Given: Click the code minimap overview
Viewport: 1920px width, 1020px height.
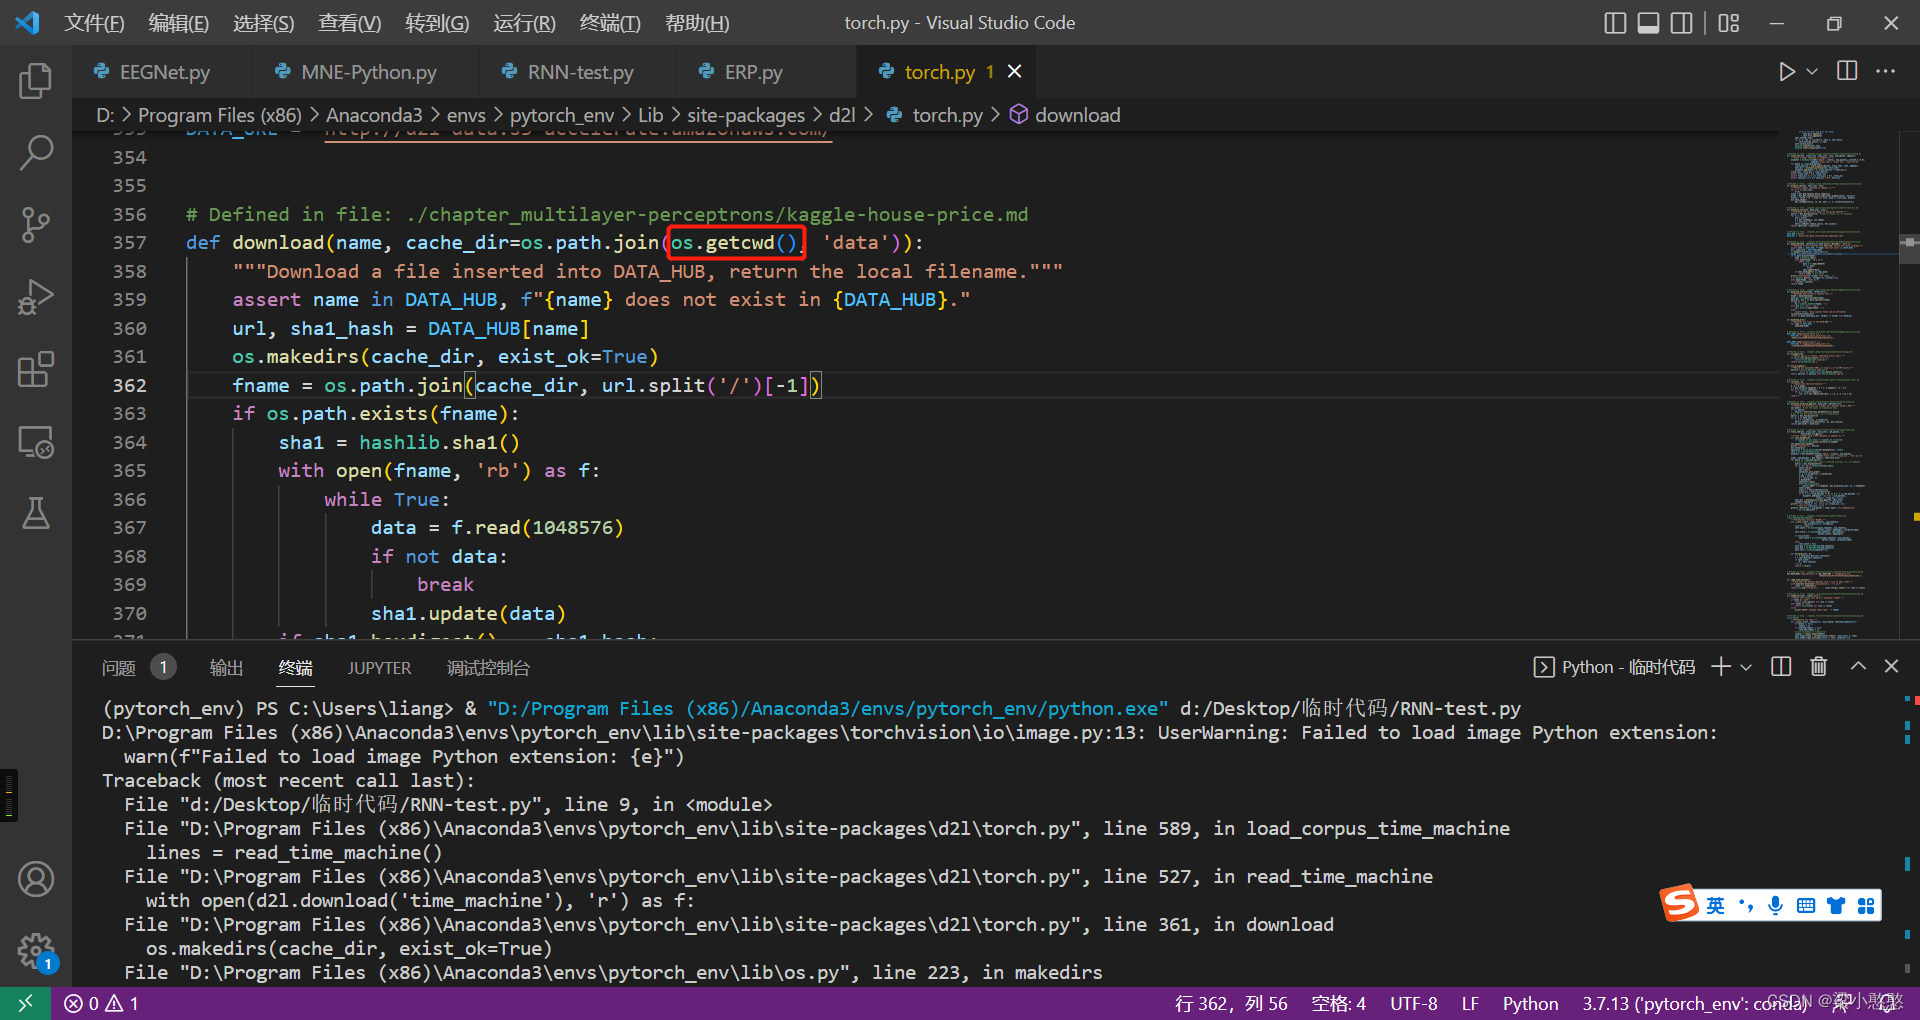Looking at the screenshot, I should click(x=1838, y=385).
